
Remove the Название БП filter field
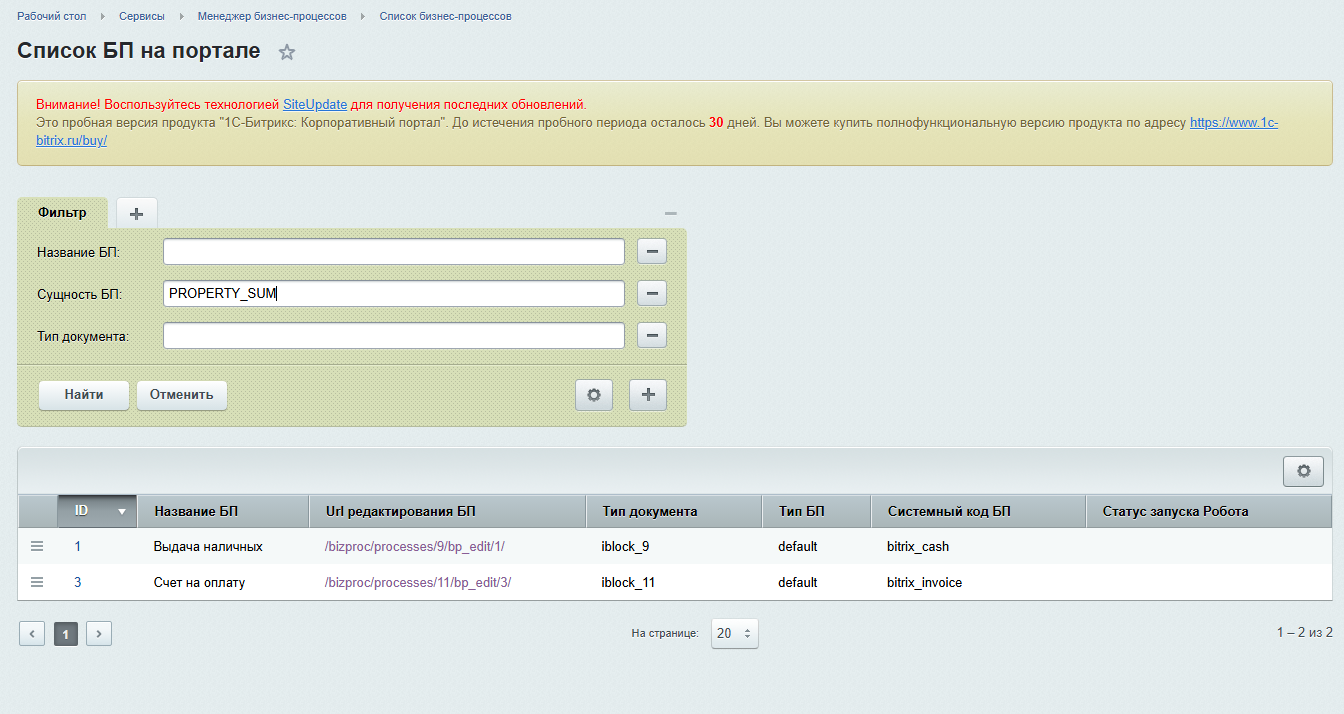652,252
